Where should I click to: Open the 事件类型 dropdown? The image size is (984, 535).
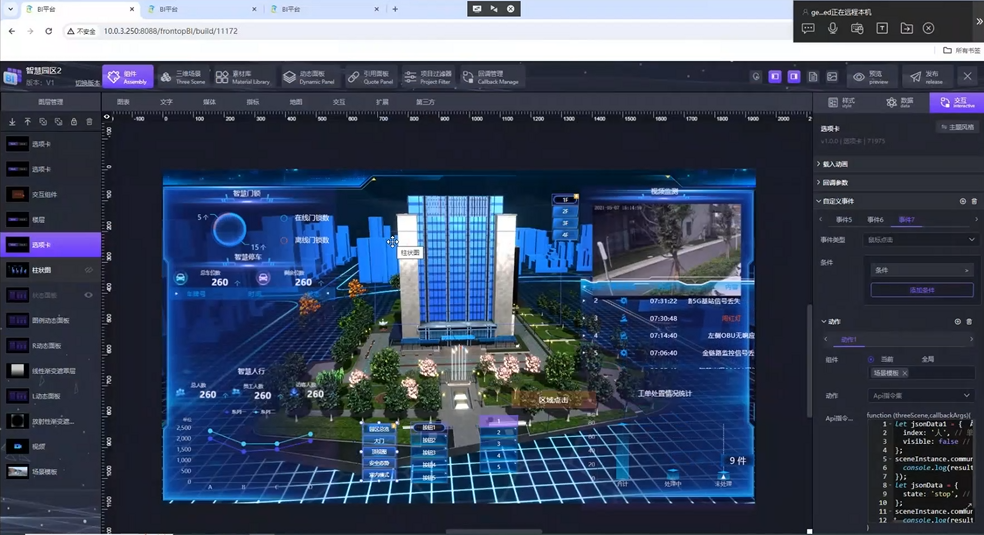click(920, 240)
